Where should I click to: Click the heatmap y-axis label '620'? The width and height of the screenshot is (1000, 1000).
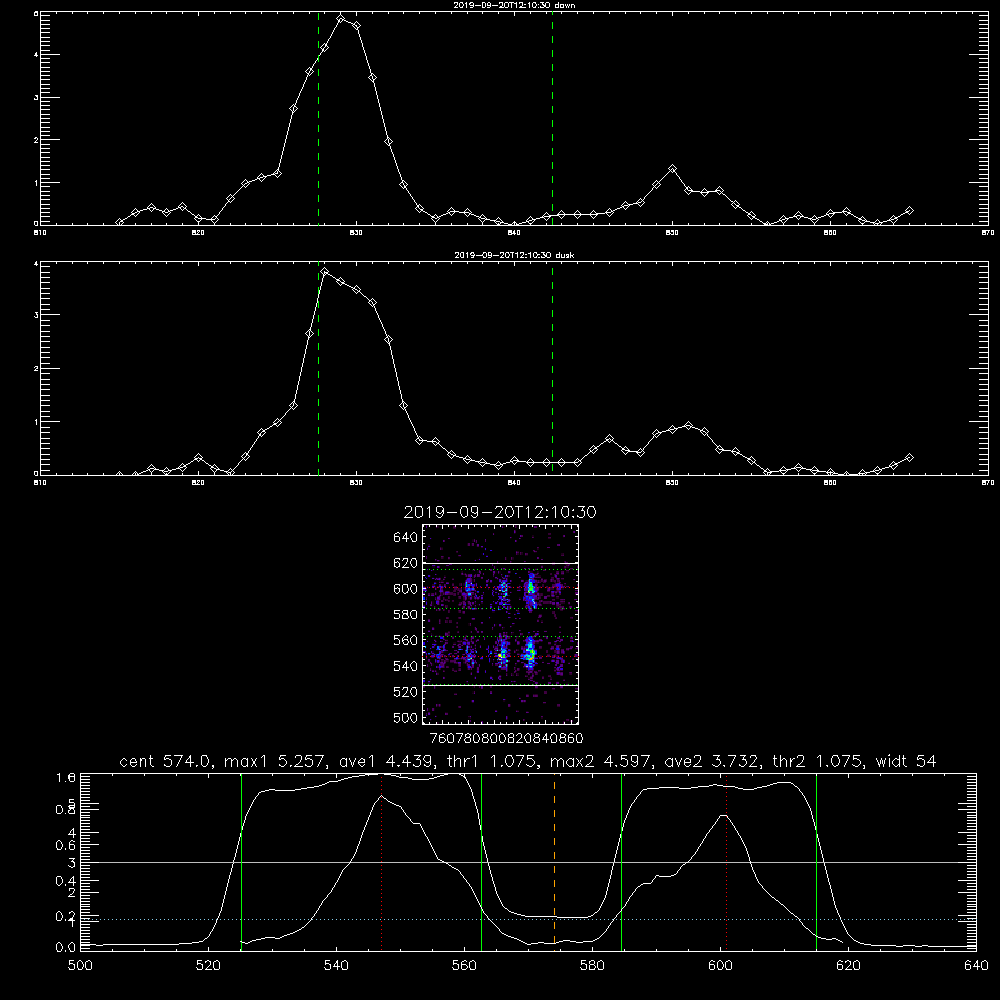(x=406, y=563)
